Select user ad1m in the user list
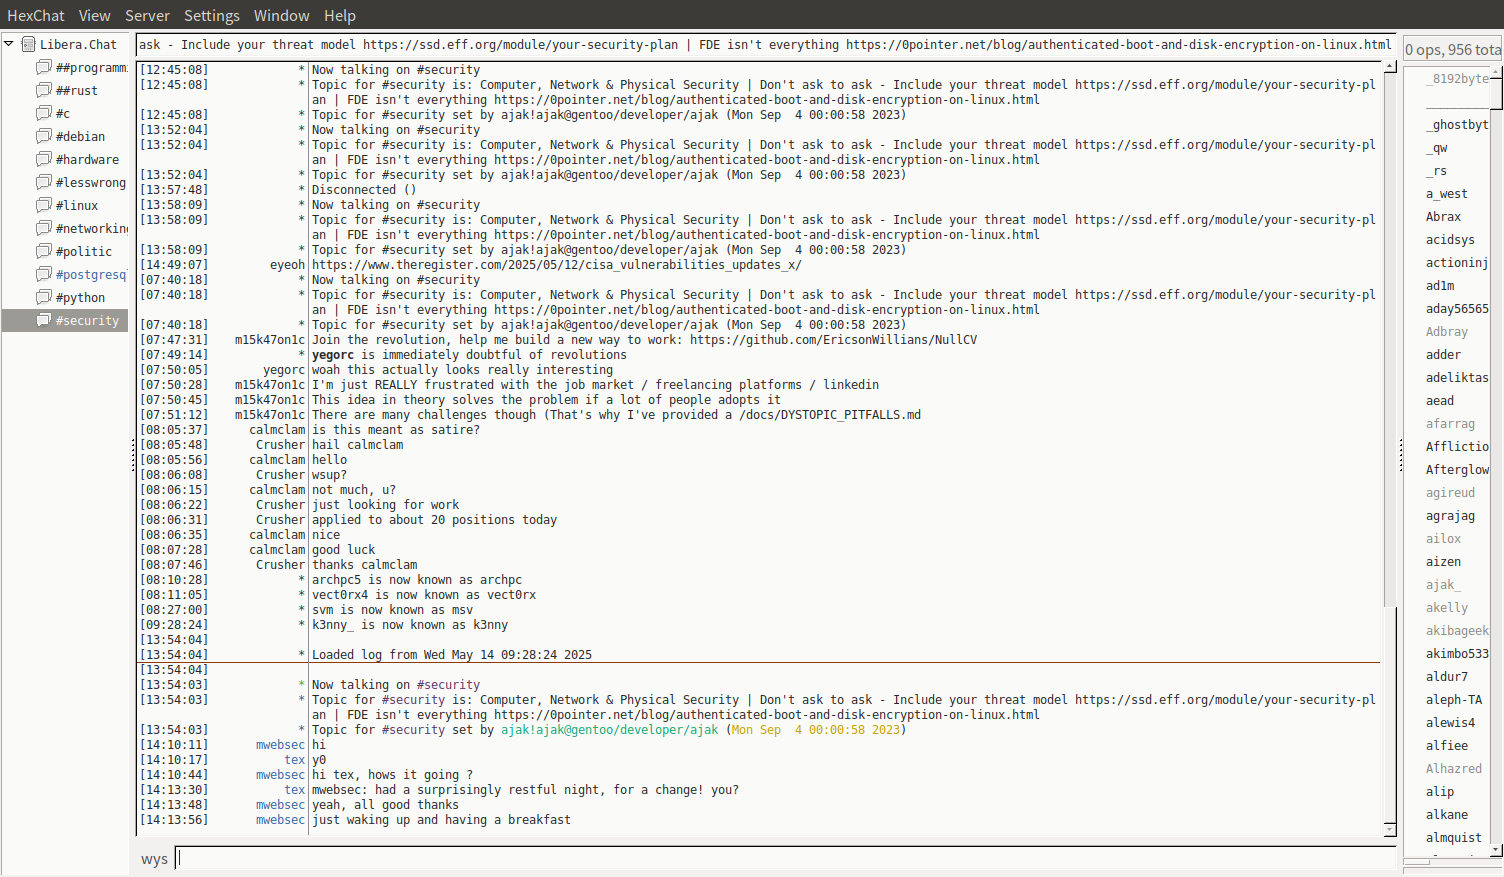1504x877 pixels. click(x=1440, y=286)
